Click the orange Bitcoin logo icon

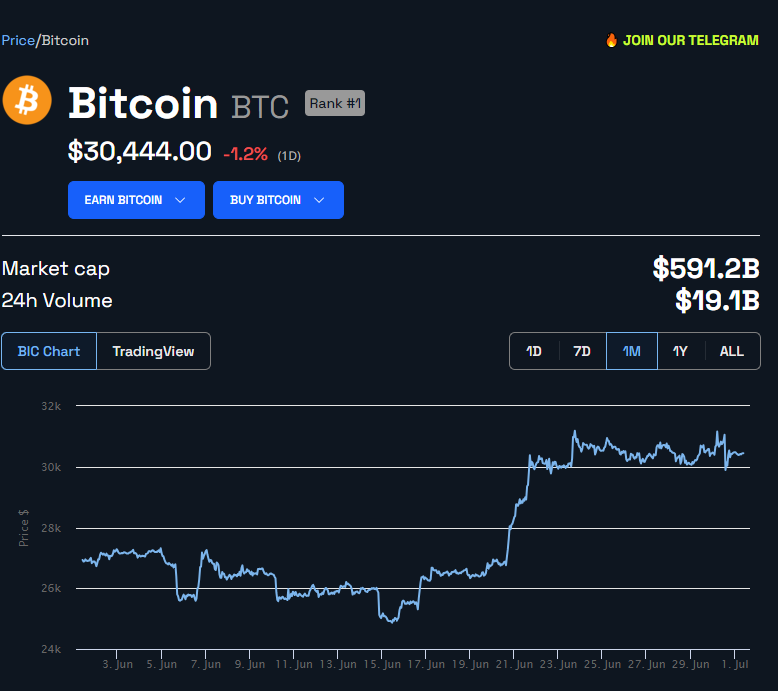click(27, 101)
